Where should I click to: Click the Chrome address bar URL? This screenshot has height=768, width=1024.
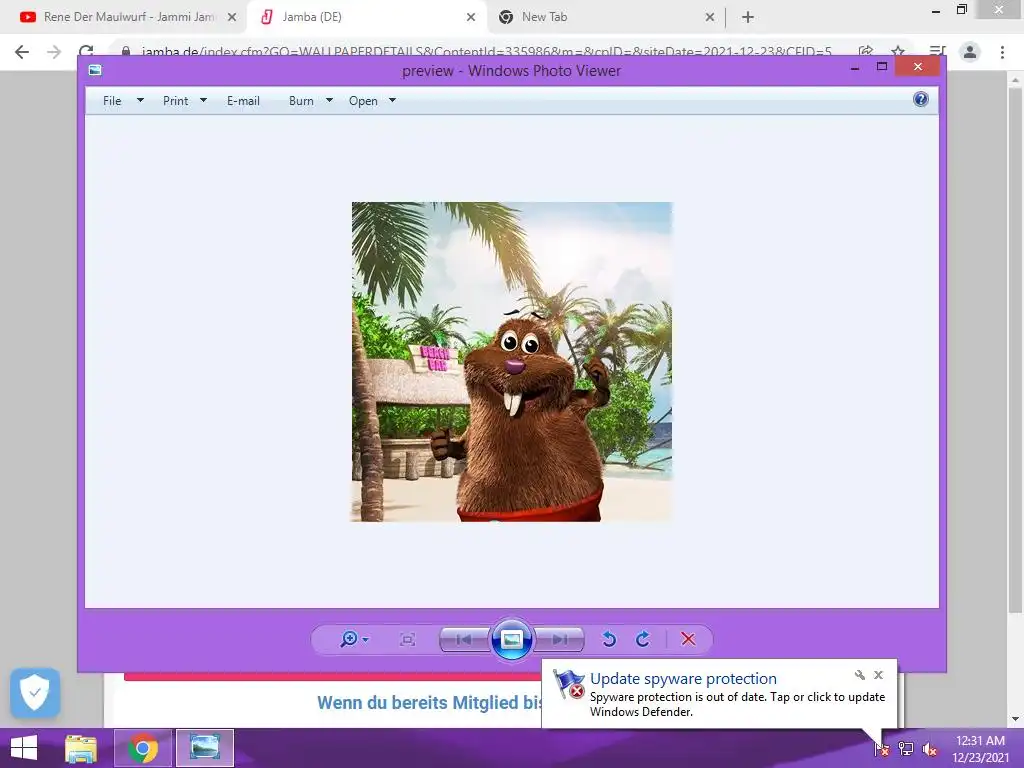pyautogui.click(x=486, y=51)
